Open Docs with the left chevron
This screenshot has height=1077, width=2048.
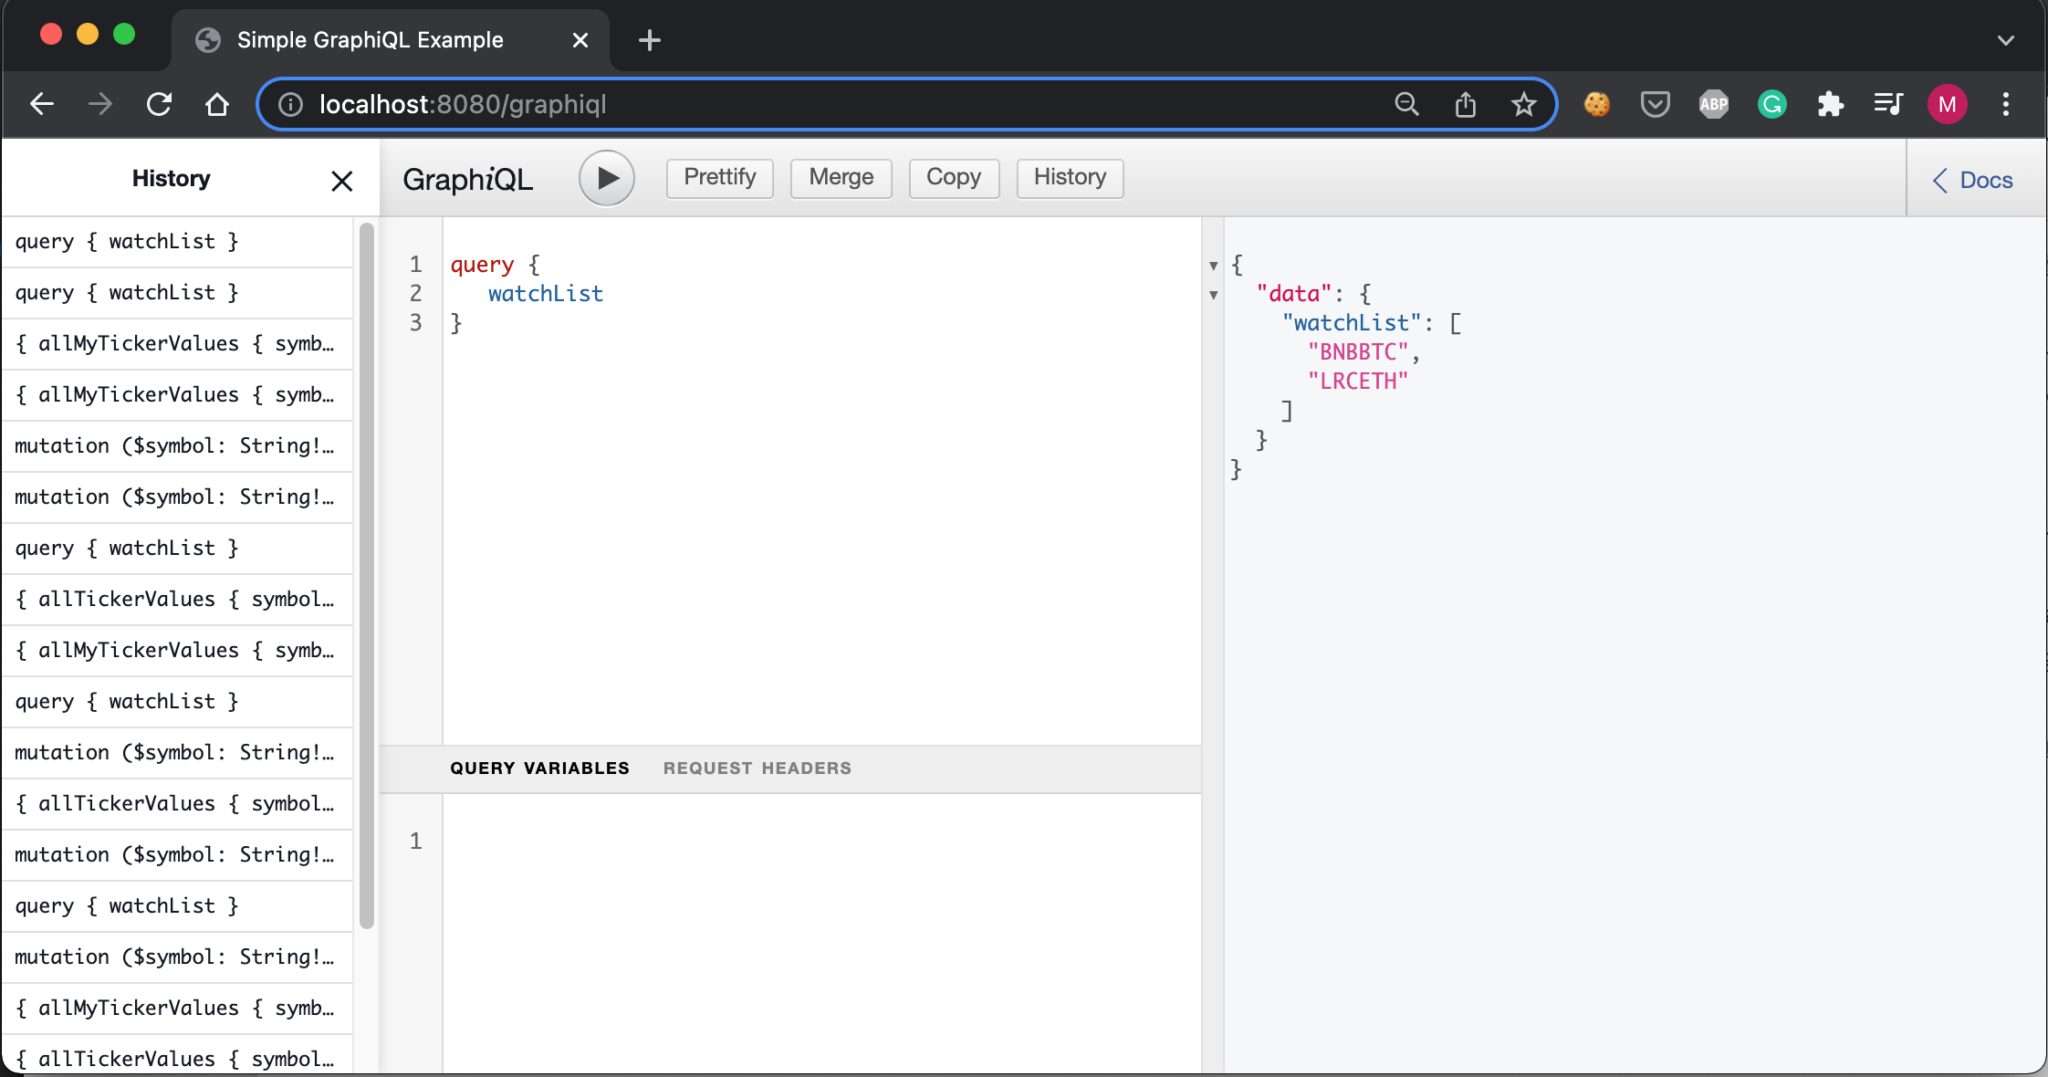pos(1941,180)
